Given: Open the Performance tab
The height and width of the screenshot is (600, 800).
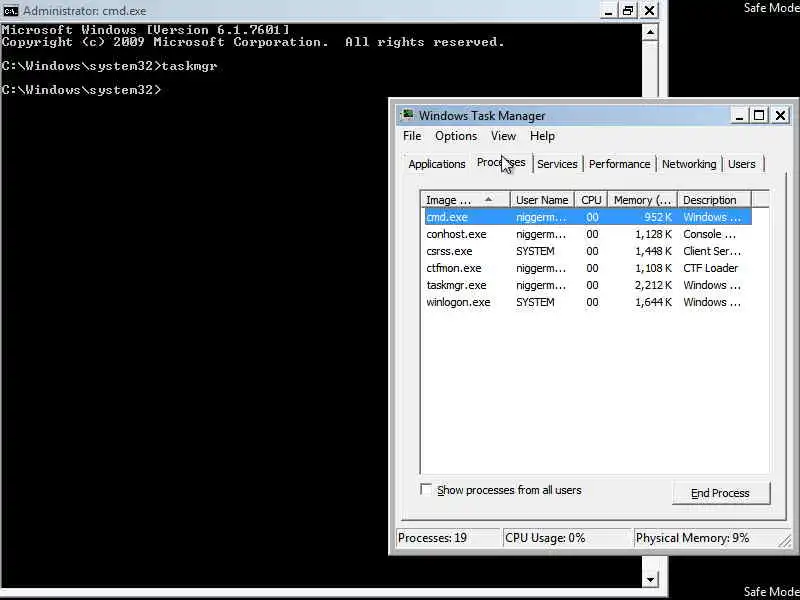Looking at the screenshot, I should (x=619, y=164).
